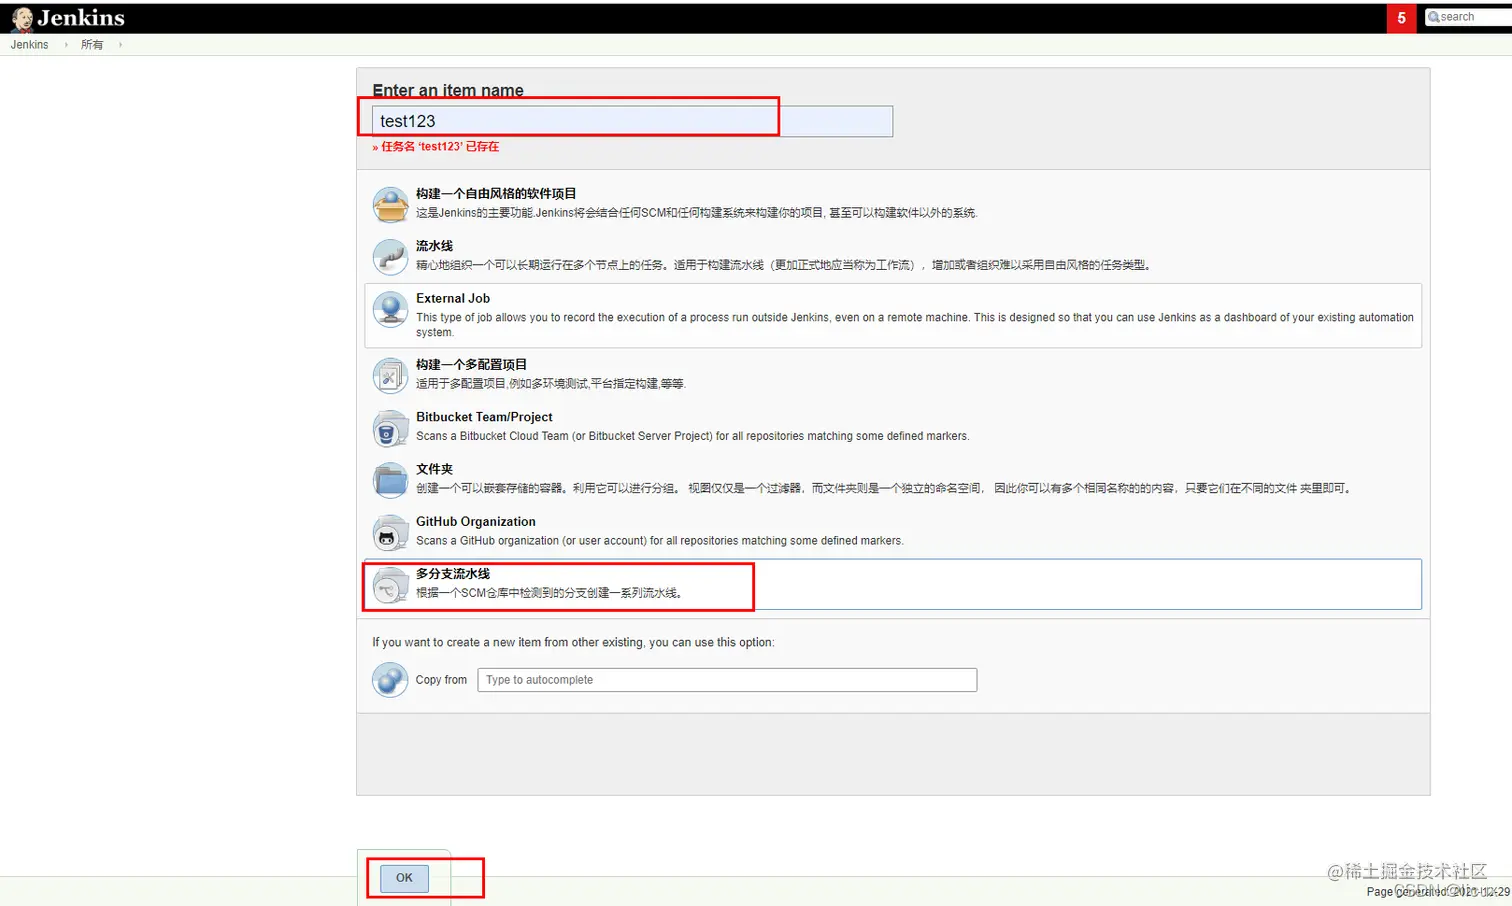Click the error message 任务名 'test123' 已存在
The image size is (1512, 906).
436,146
